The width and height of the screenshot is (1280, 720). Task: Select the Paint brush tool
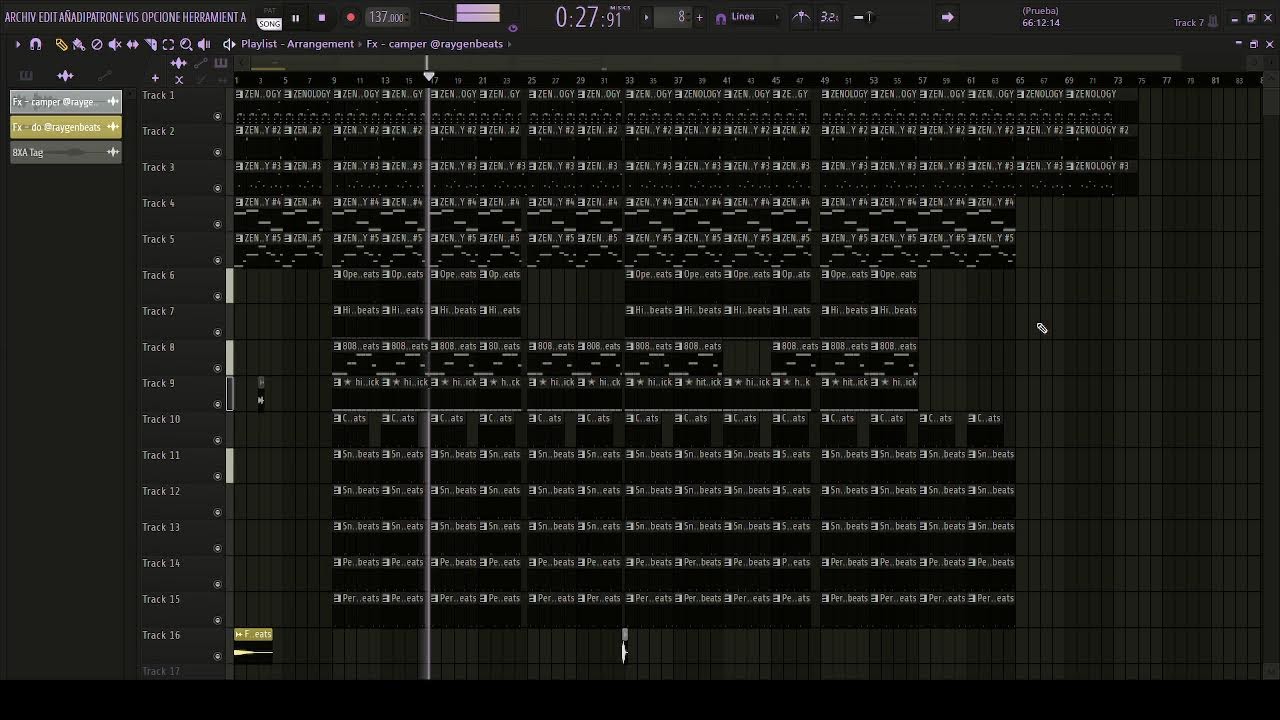(x=78, y=44)
